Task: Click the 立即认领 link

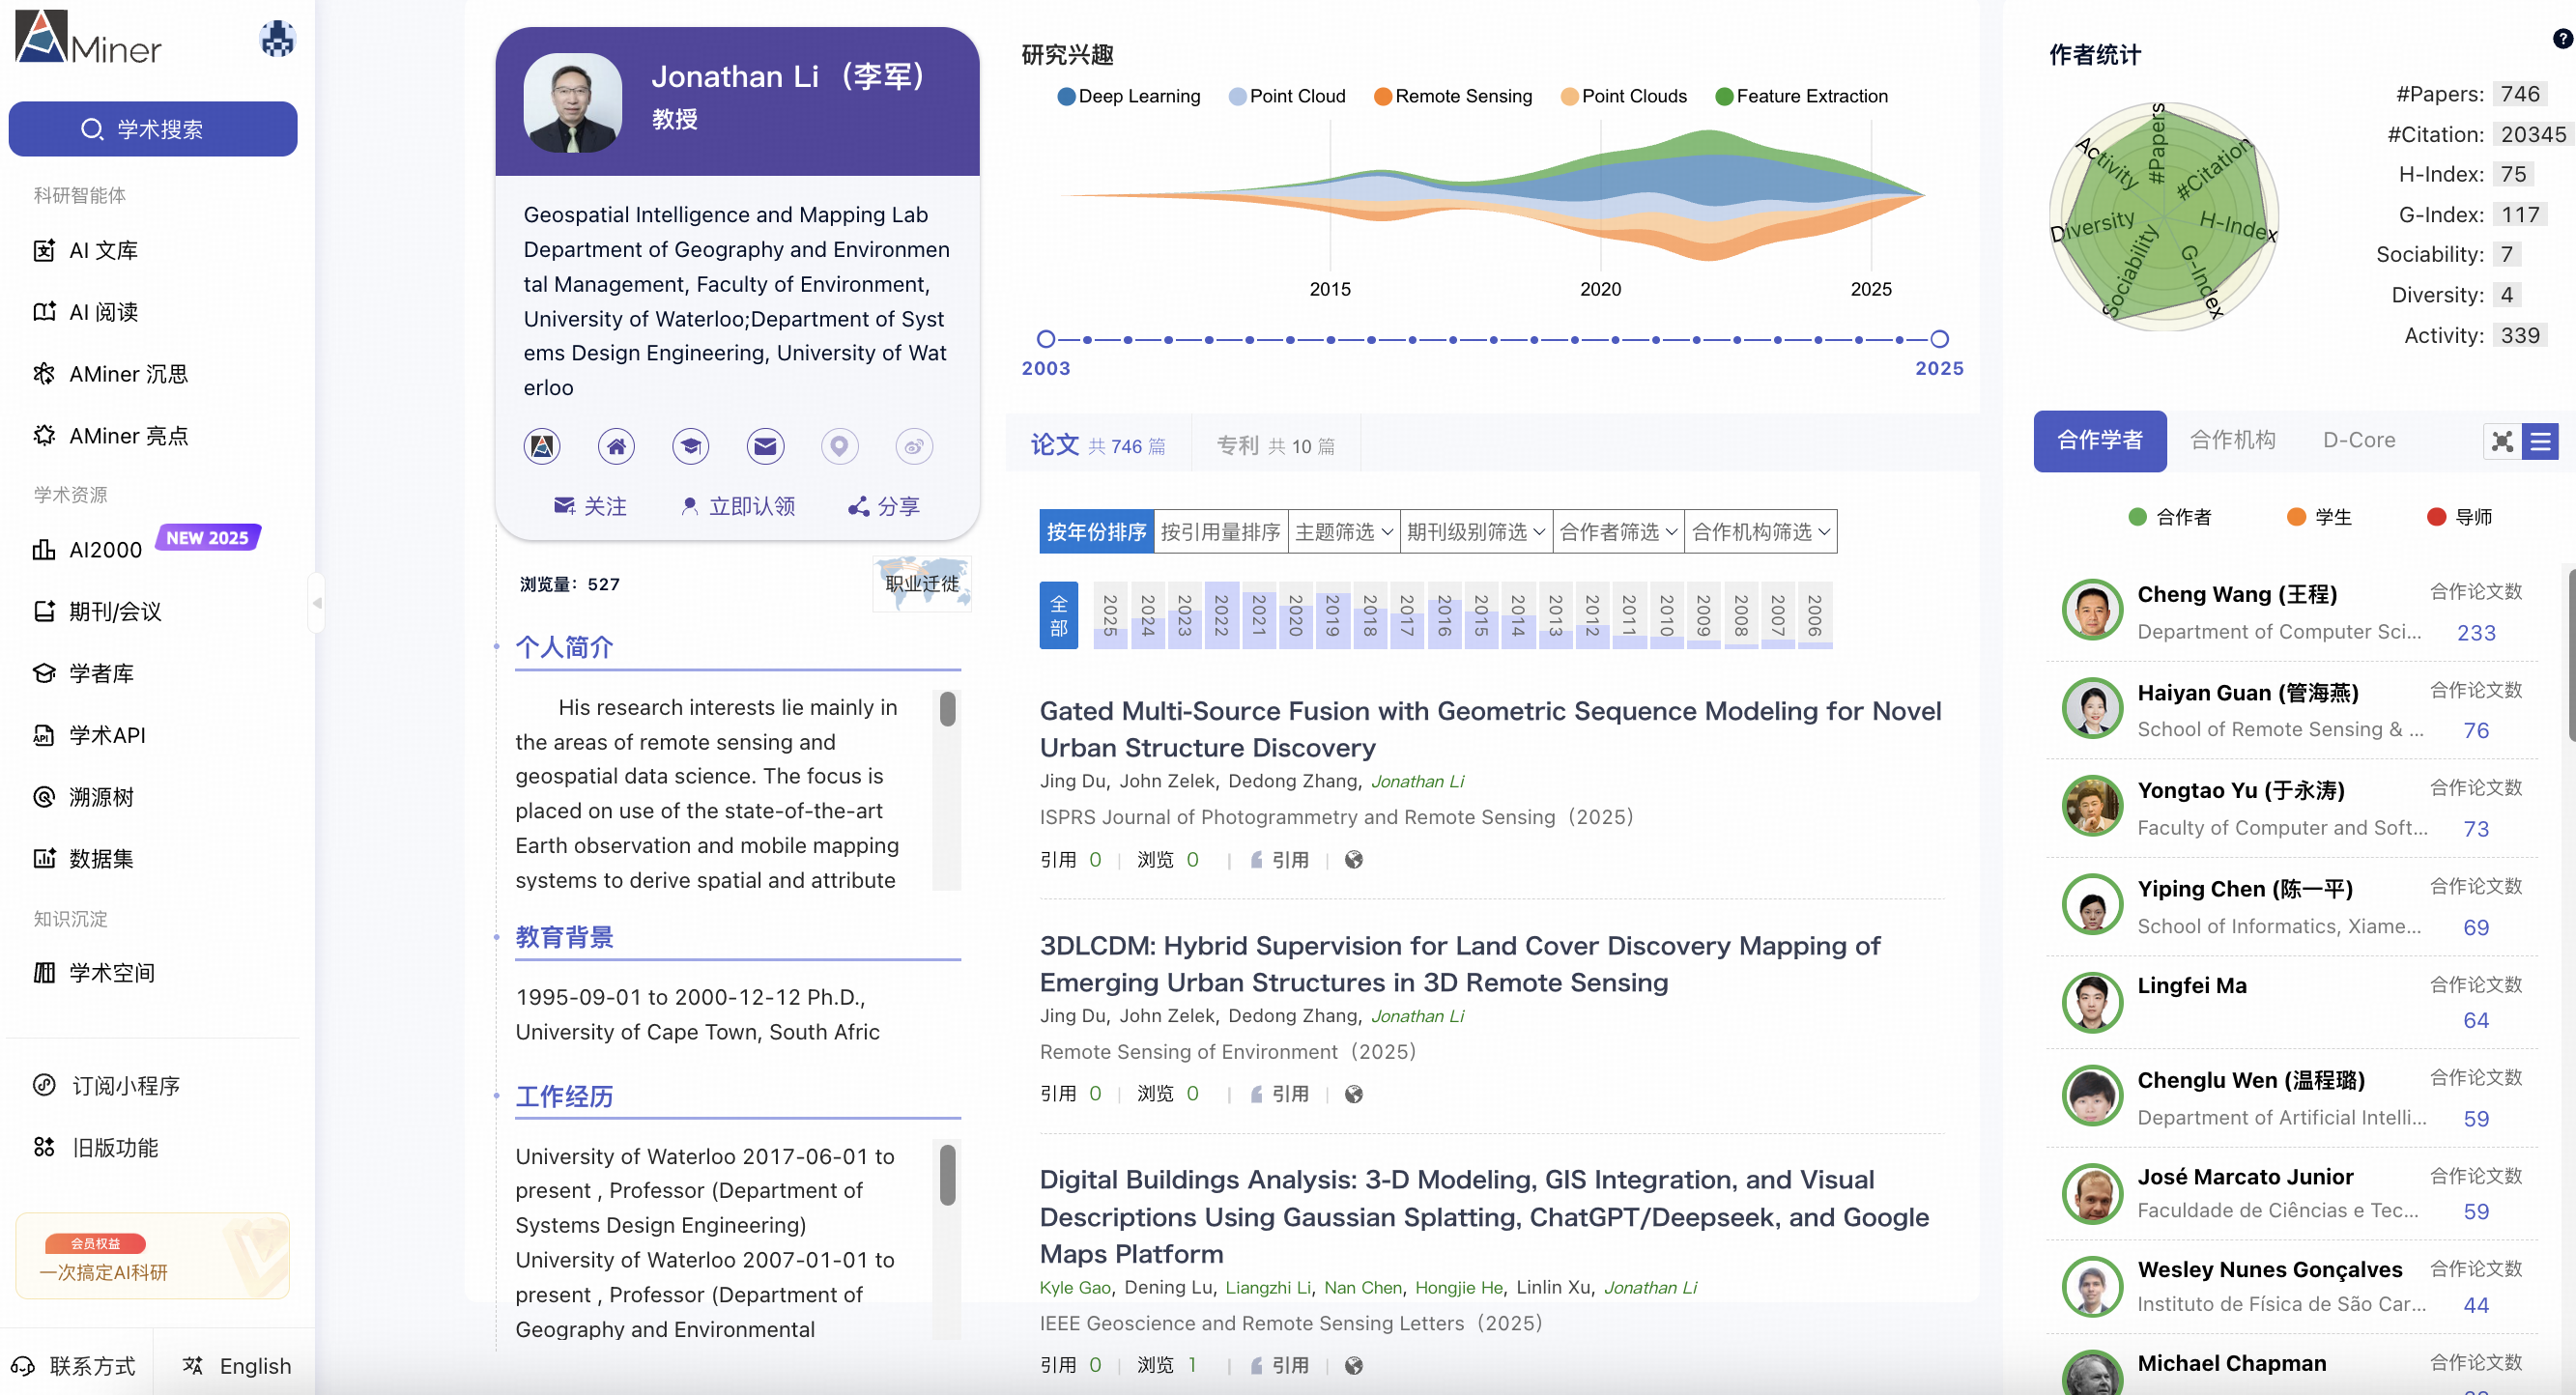Action: coord(738,506)
